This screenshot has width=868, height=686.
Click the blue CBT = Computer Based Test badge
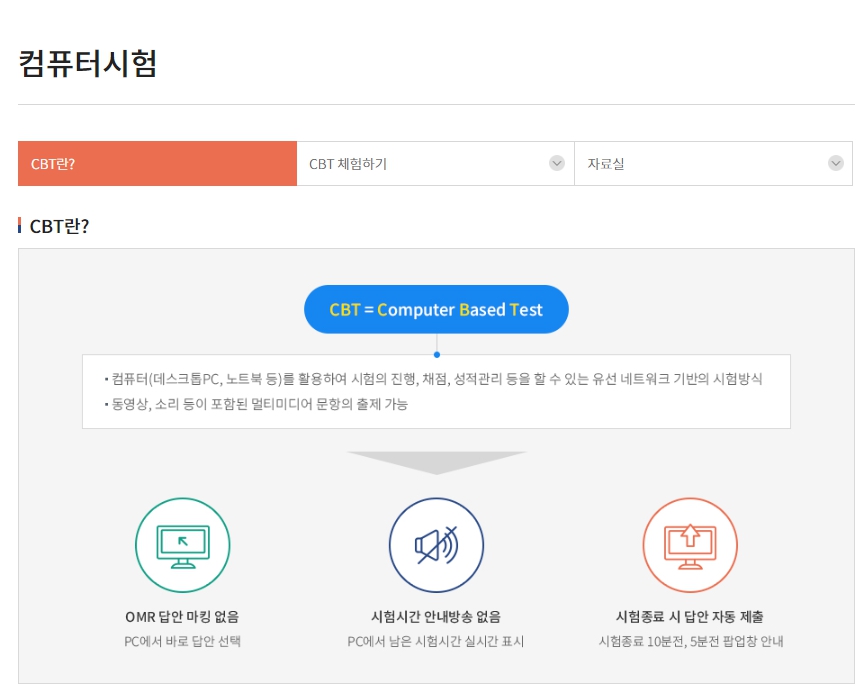coord(436,310)
